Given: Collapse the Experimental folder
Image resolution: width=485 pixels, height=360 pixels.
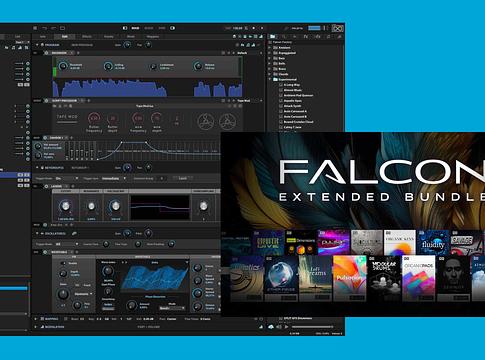Looking at the screenshot, I should click(x=270, y=80).
